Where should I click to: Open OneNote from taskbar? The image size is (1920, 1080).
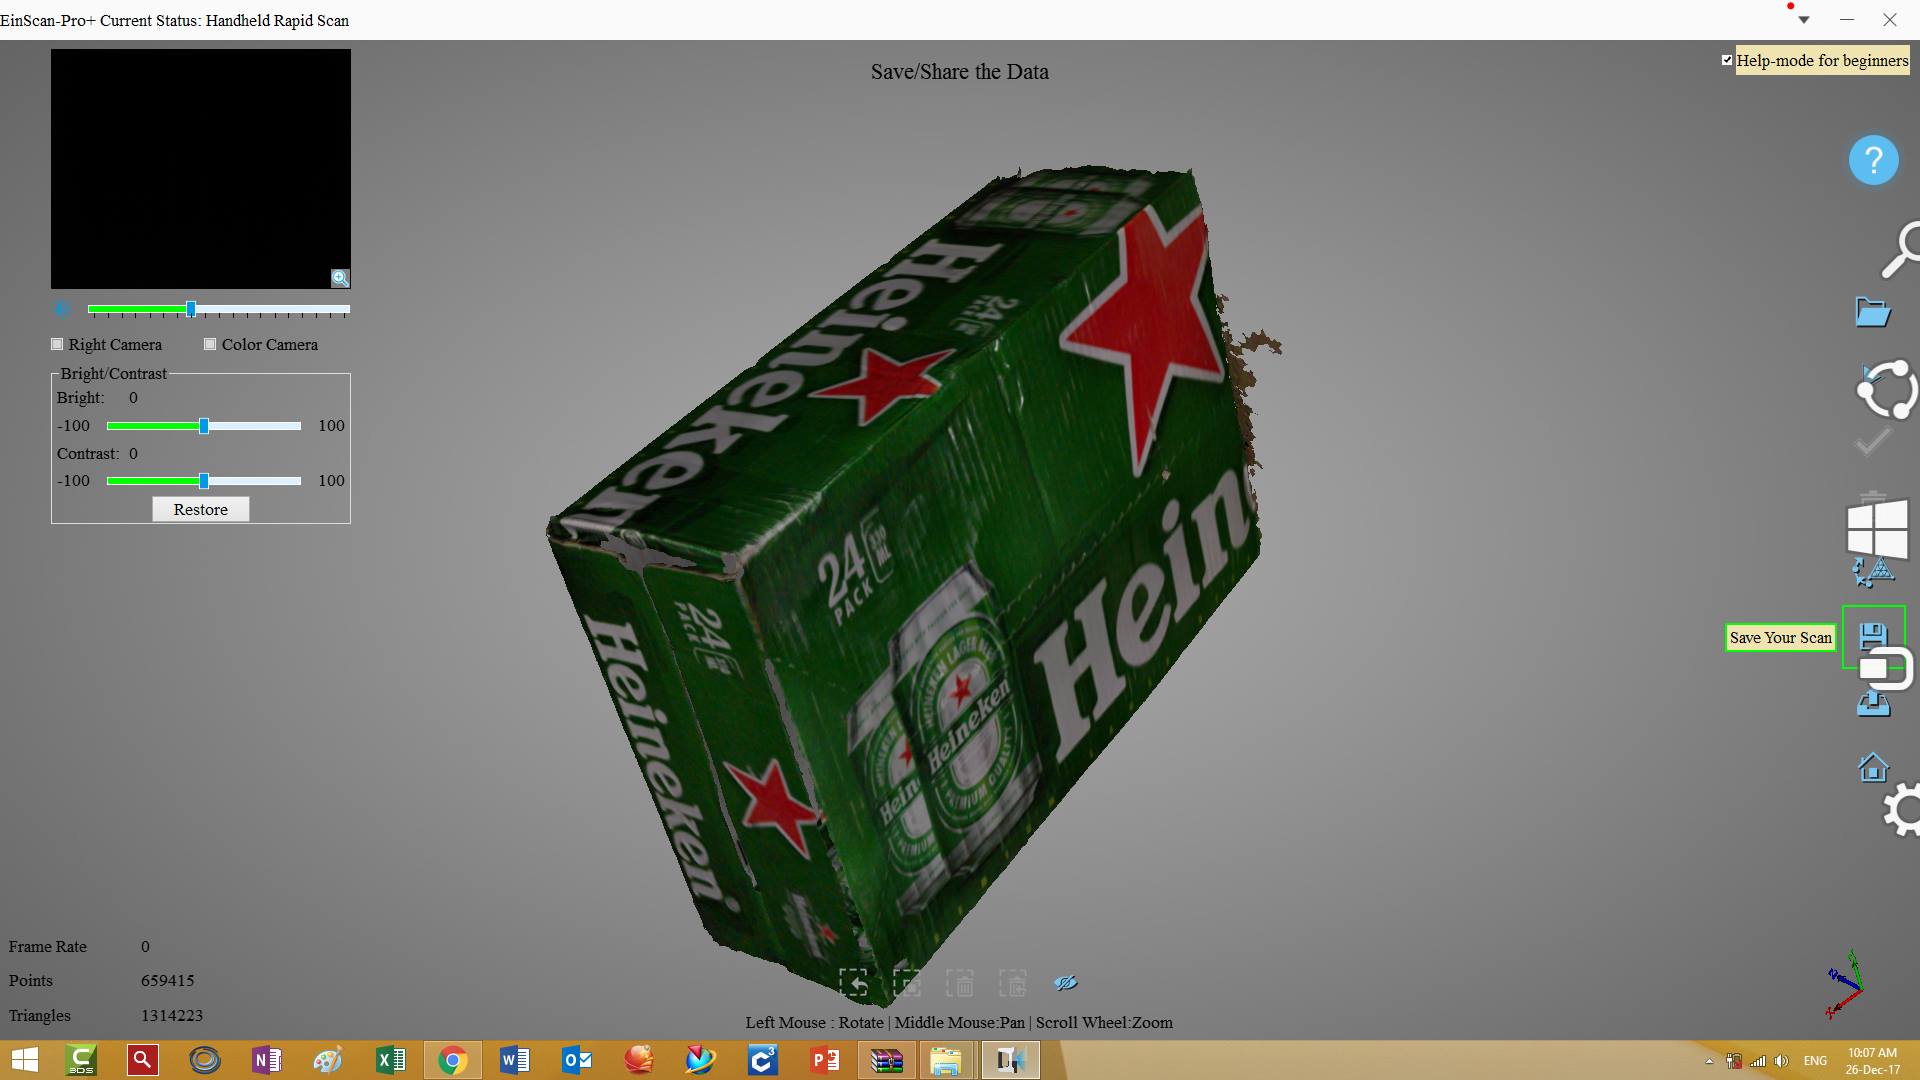tap(267, 1060)
